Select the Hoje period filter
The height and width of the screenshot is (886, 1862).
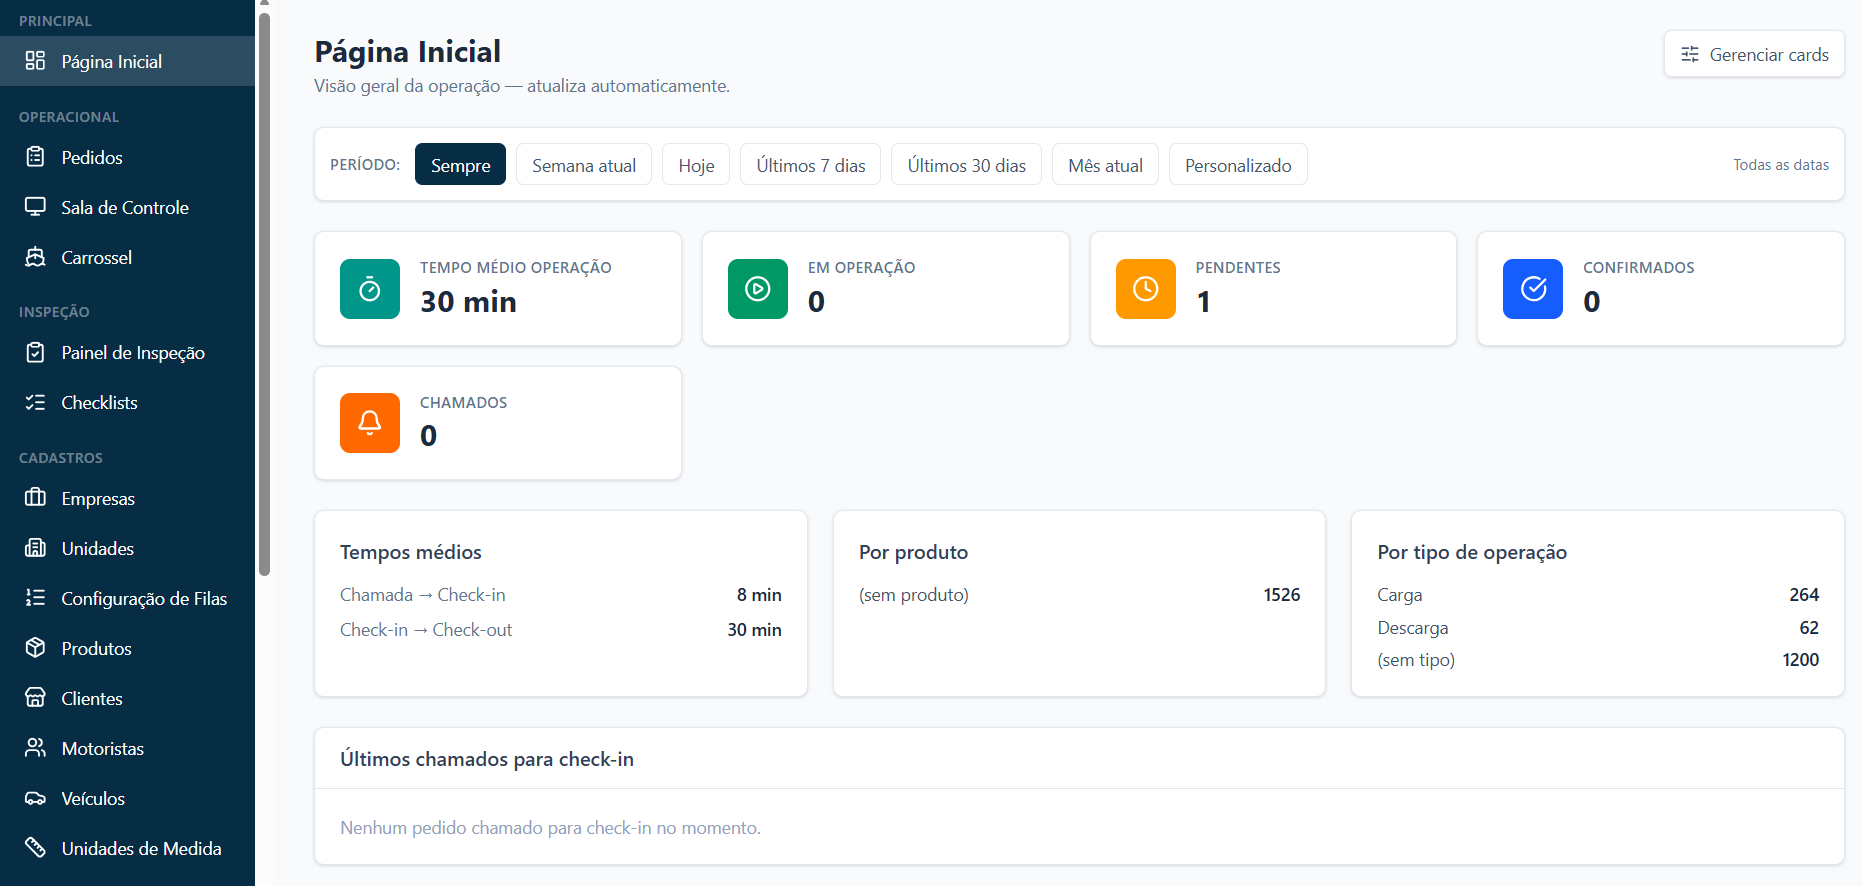[x=696, y=165]
